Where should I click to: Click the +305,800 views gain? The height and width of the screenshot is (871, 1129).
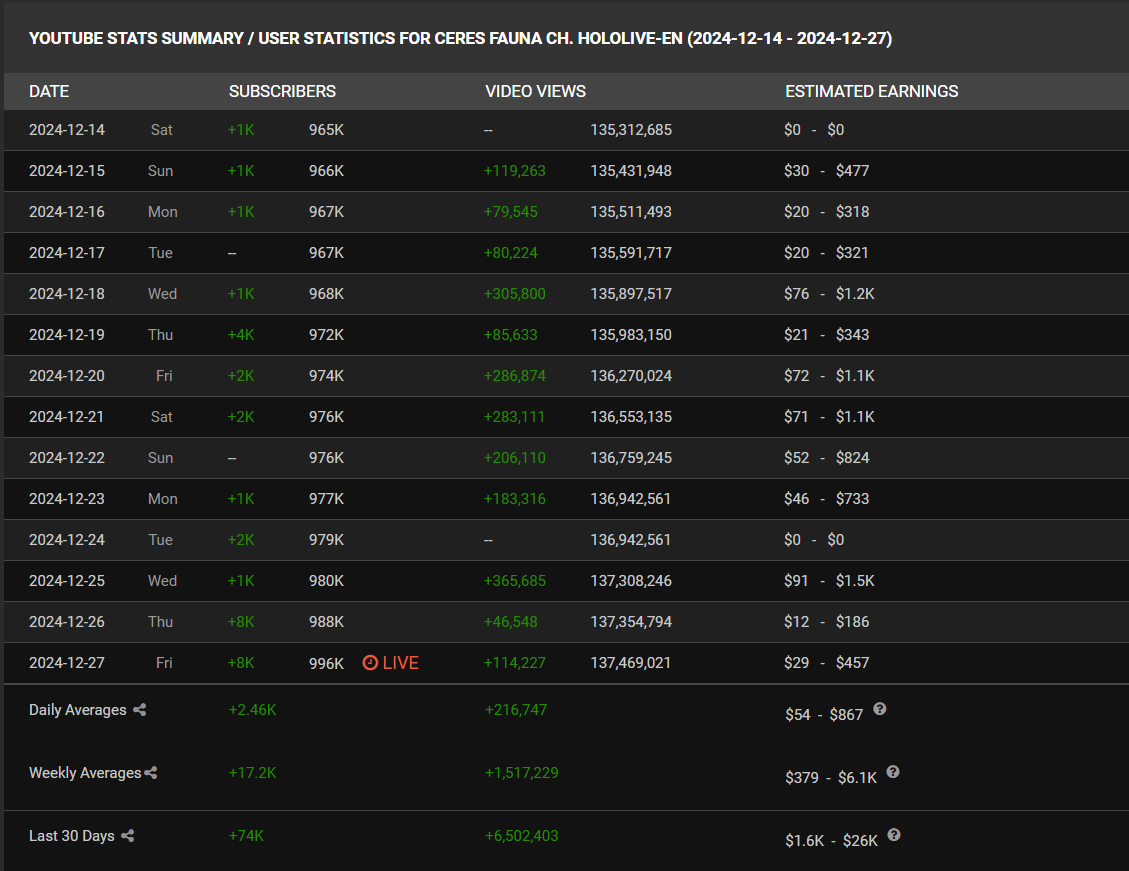click(x=514, y=294)
